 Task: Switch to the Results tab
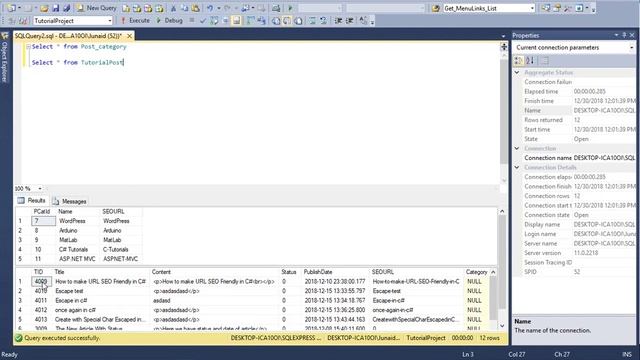31,200
